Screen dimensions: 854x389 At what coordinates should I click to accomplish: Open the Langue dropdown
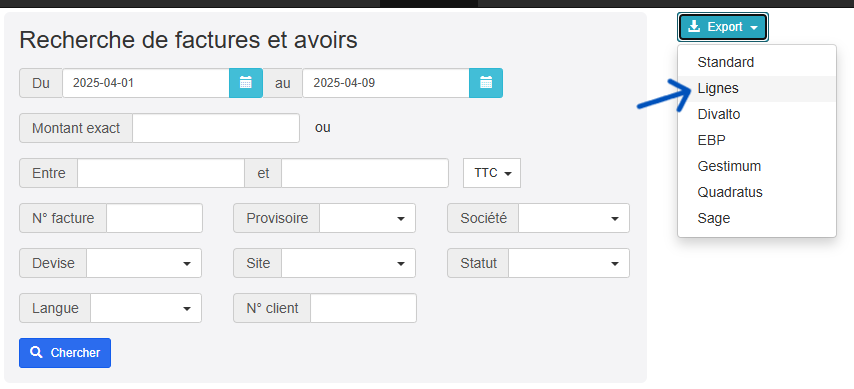click(x=146, y=308)
